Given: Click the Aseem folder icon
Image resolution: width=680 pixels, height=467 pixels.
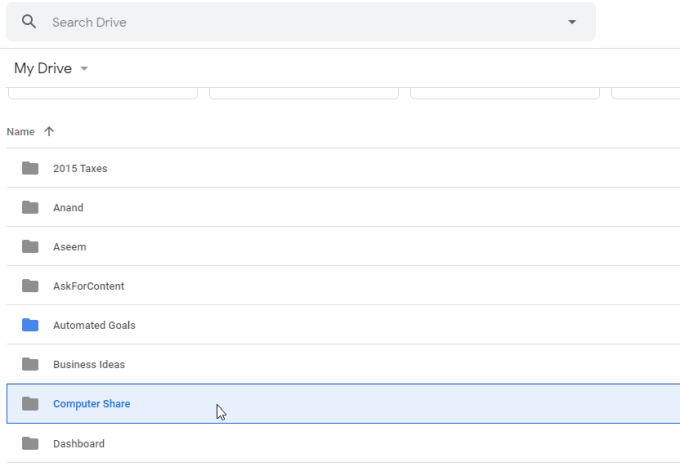Looking at the screenshot, I should coord(30,246).
